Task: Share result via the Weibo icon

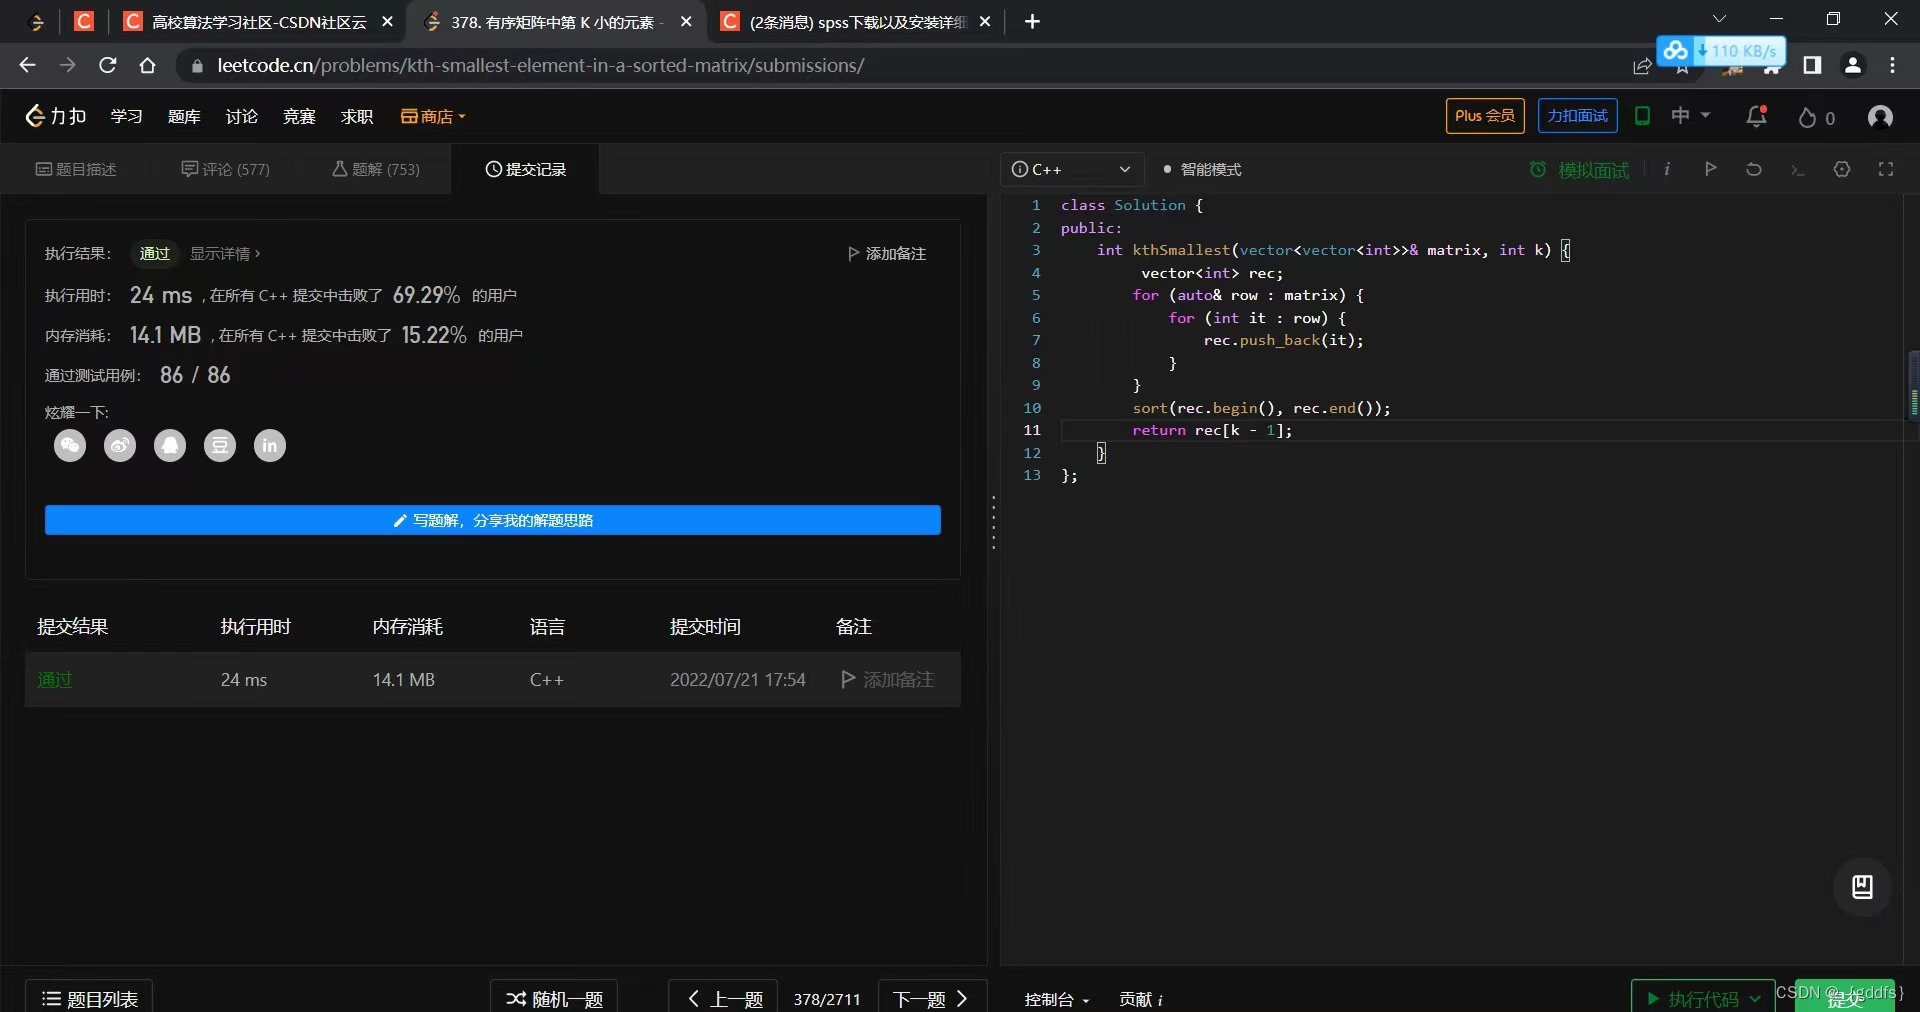Action: pyautogui.click(x=120, y=446)
